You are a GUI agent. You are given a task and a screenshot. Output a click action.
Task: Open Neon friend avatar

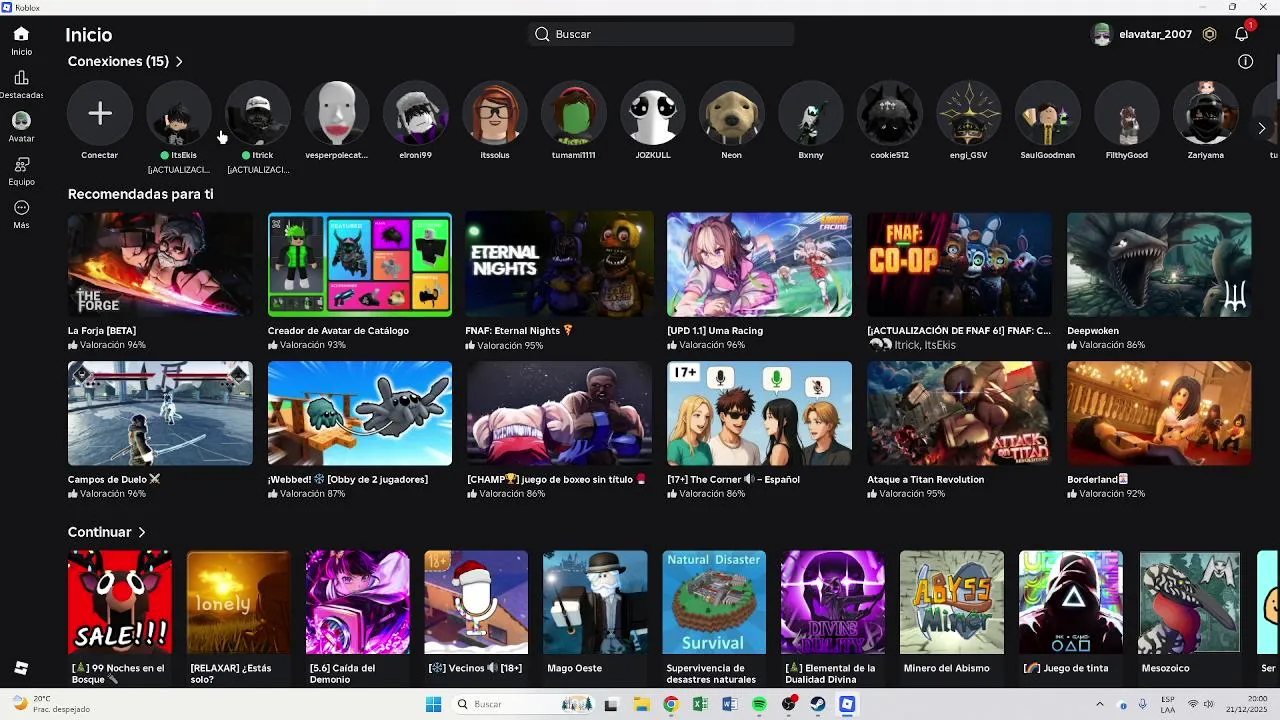(x=732, y=113)
